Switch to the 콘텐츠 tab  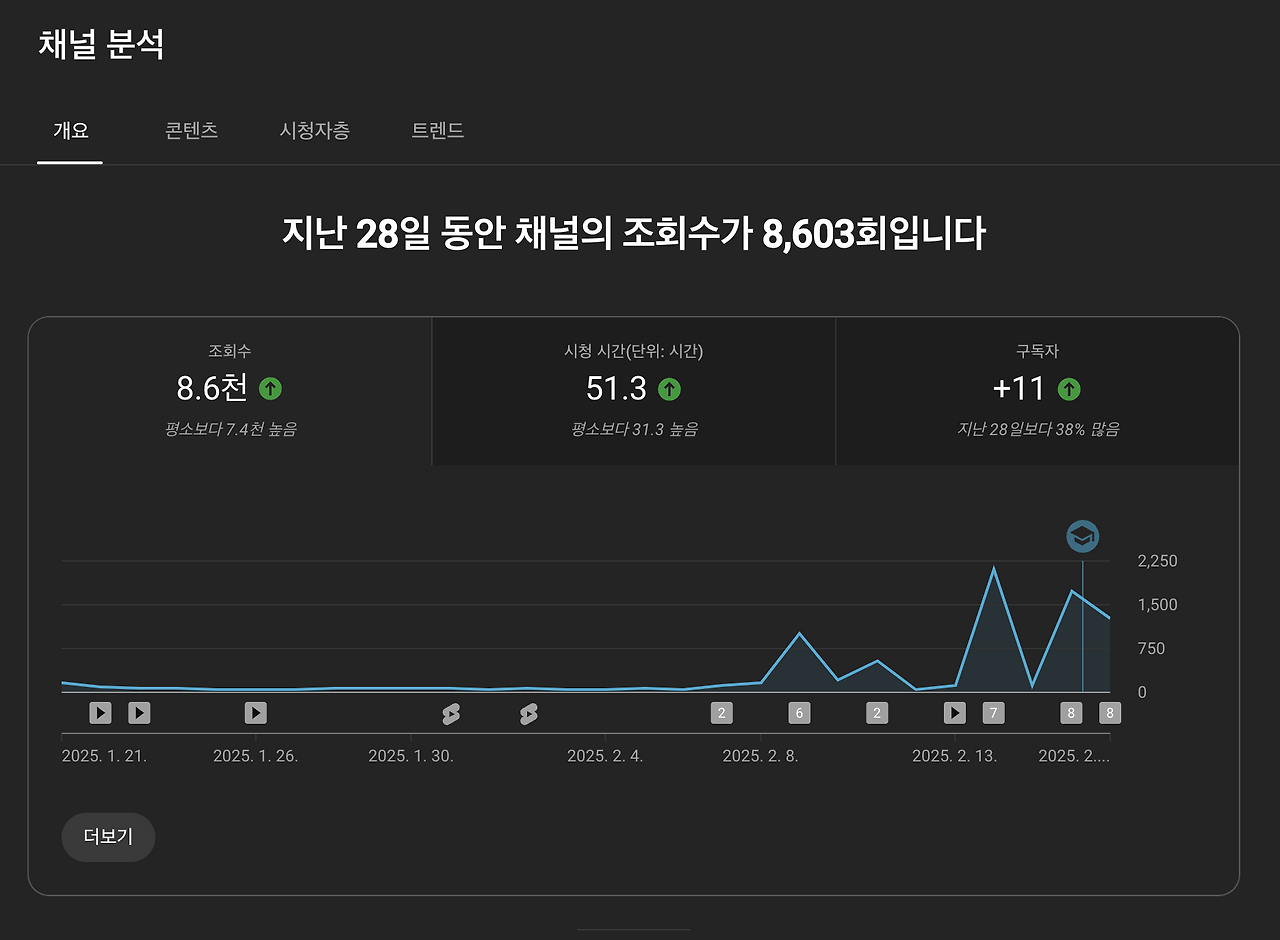click(192, 130)
